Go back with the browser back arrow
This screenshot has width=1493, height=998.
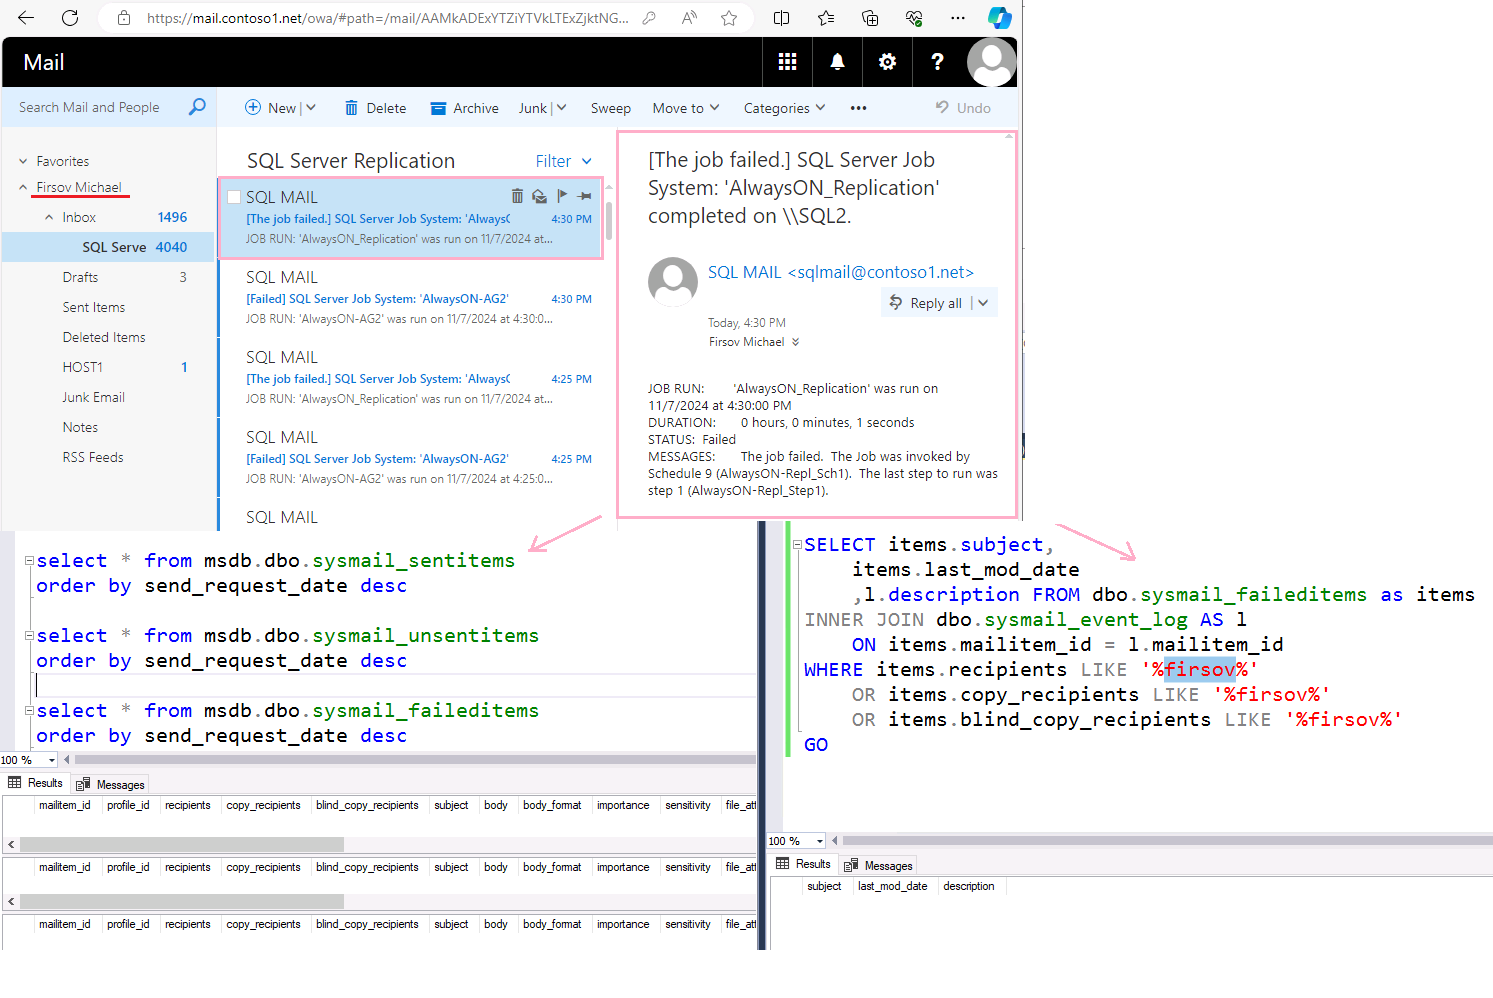(26, 18)
